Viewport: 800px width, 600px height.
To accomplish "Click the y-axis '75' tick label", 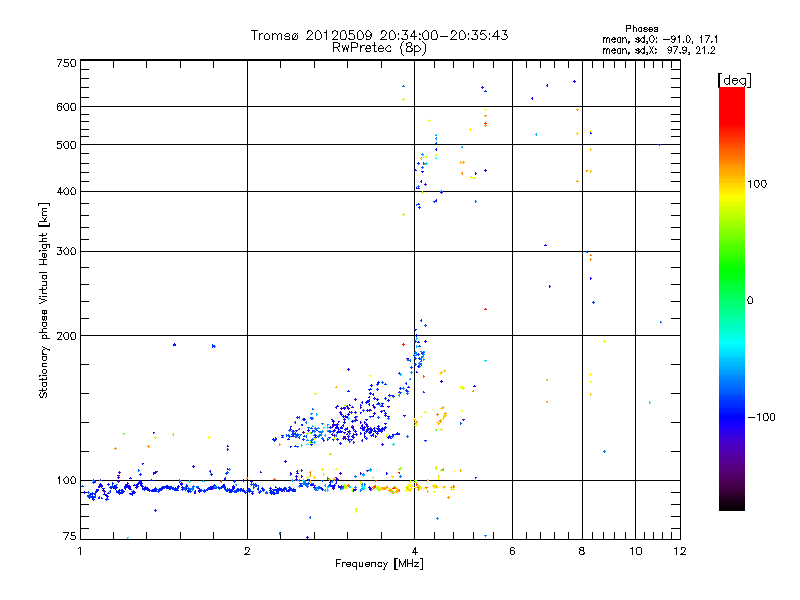I will 70,536.
